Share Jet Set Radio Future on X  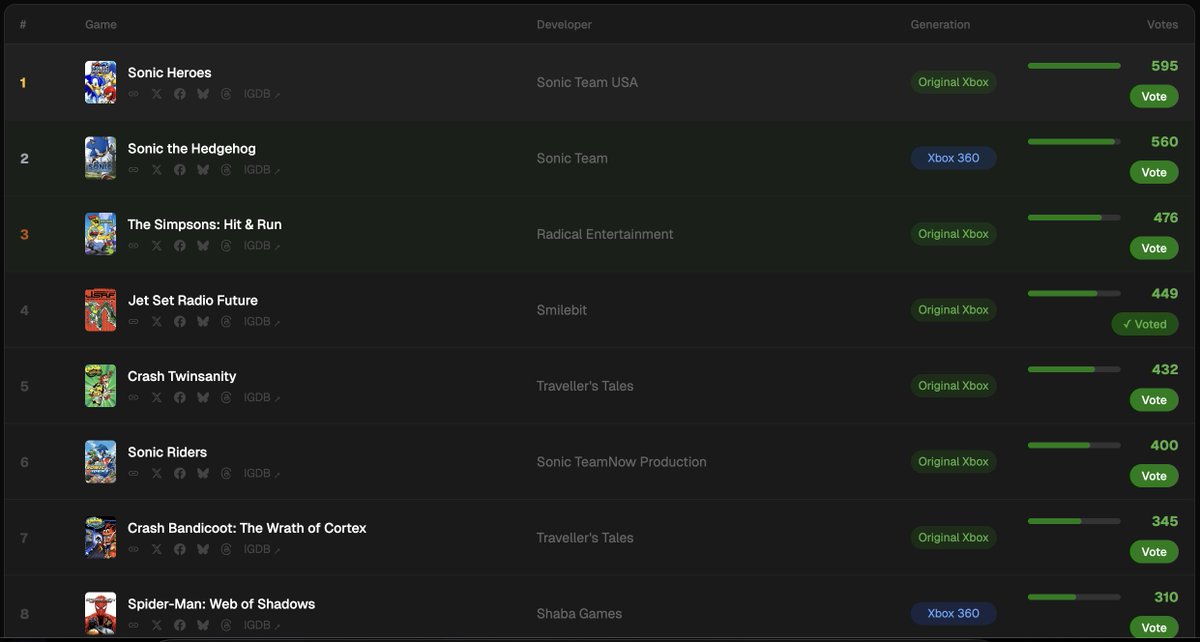pyautogui.click(x=156, y=322)
